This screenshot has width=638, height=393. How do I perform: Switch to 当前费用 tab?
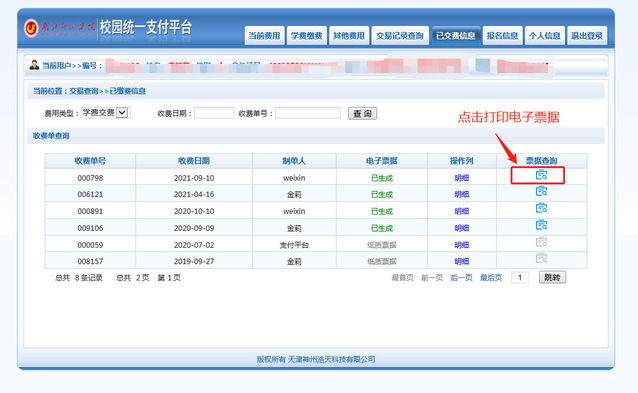click(264, 36)
